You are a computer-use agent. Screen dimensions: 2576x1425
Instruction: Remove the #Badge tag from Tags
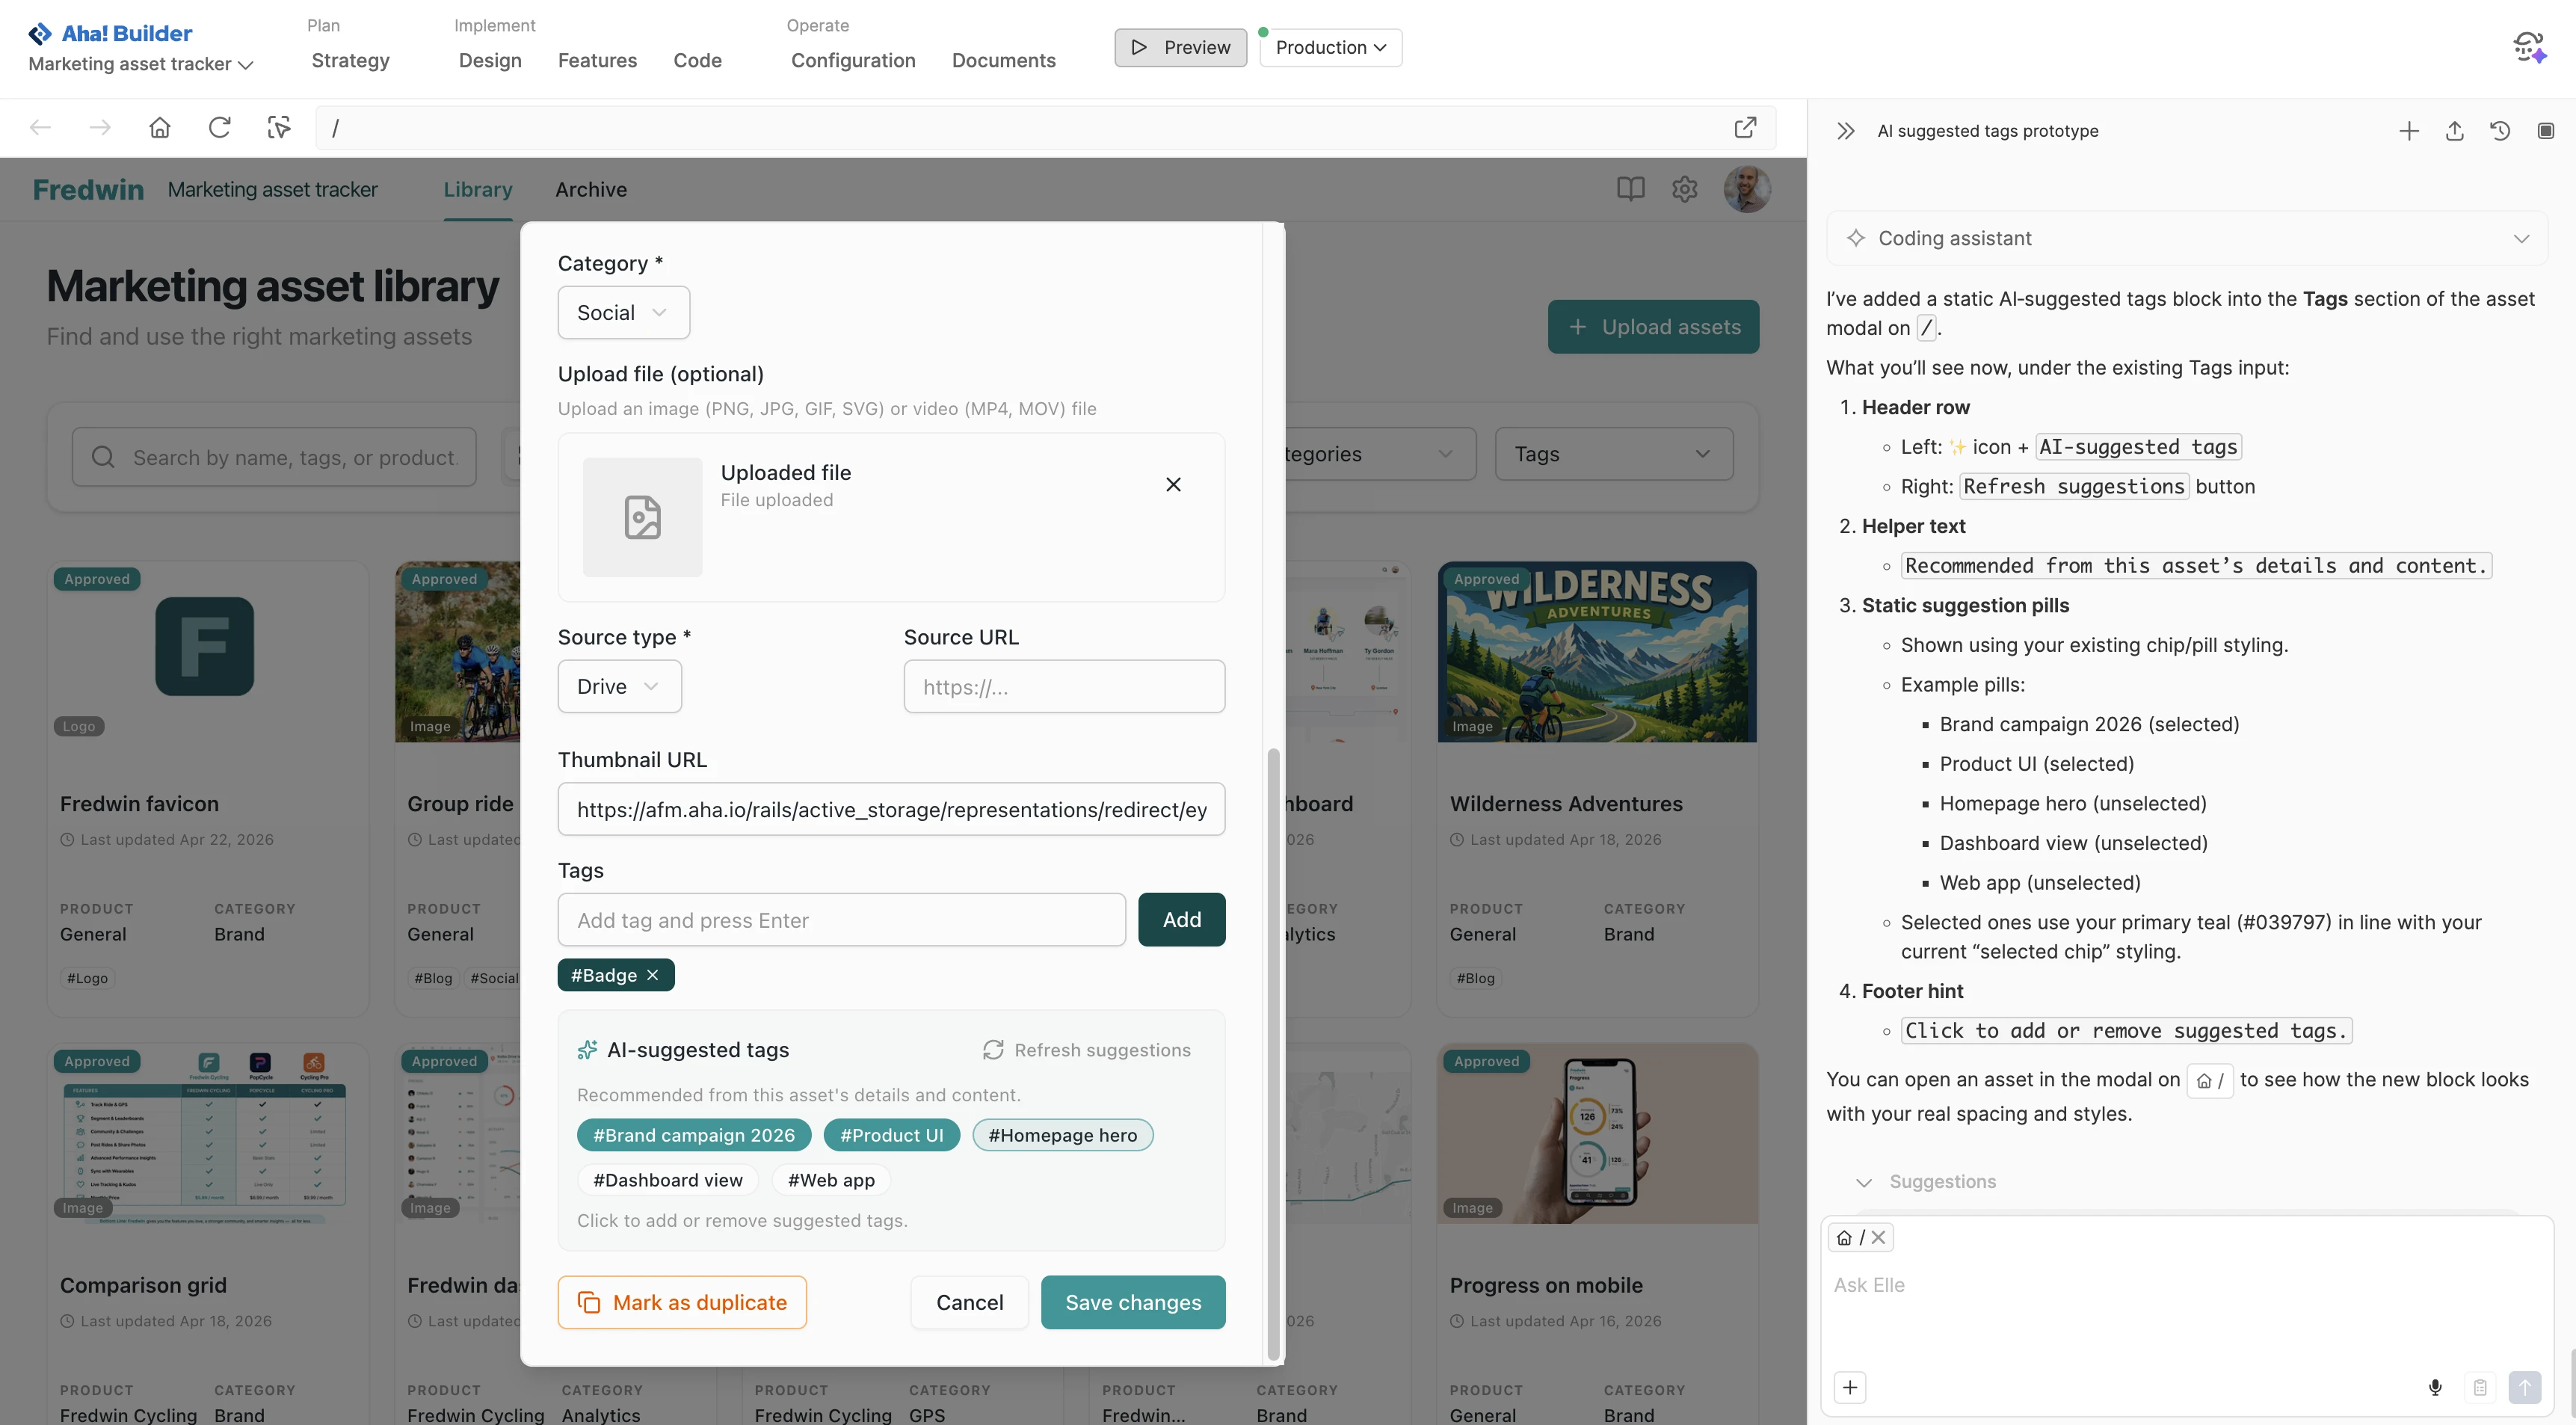tap(653, 975)
